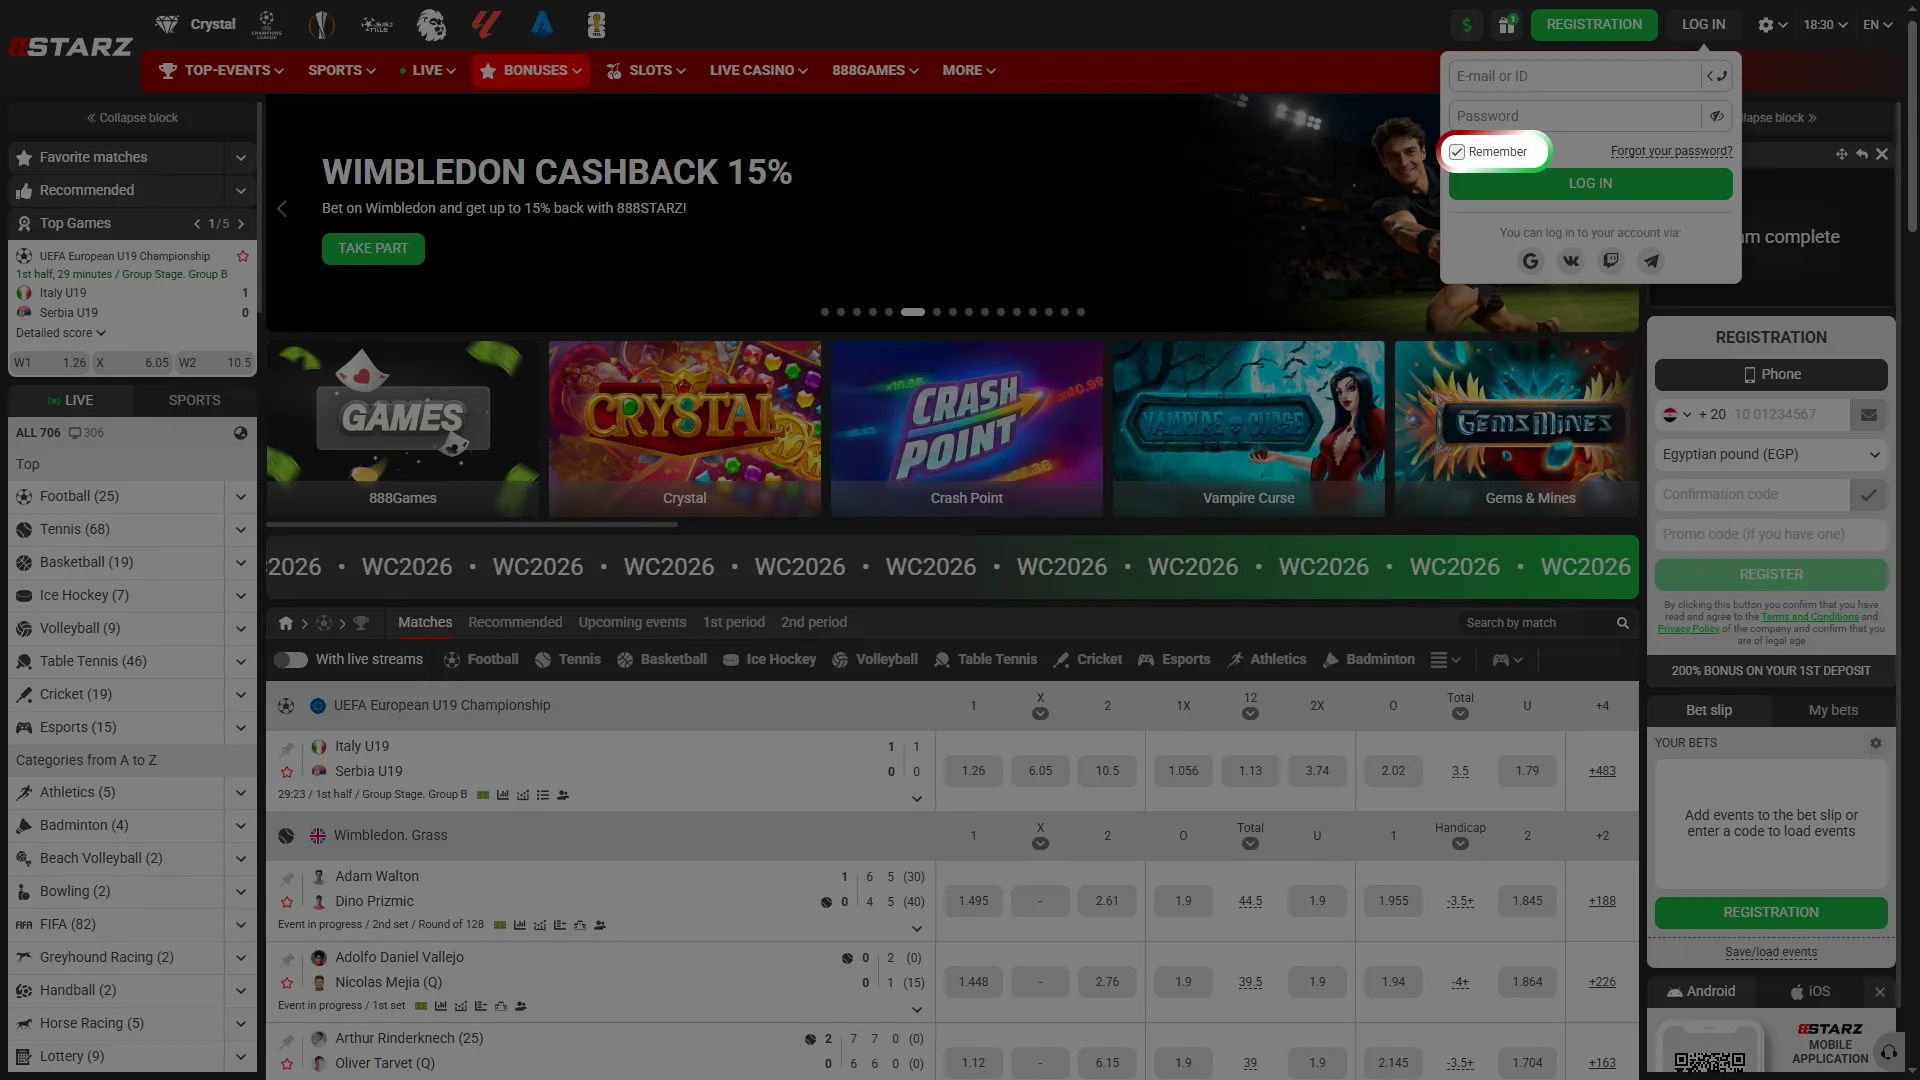1920x1080 pixels.
Task: Click the trophy breadcrumb icon
Action: [361, 623]
